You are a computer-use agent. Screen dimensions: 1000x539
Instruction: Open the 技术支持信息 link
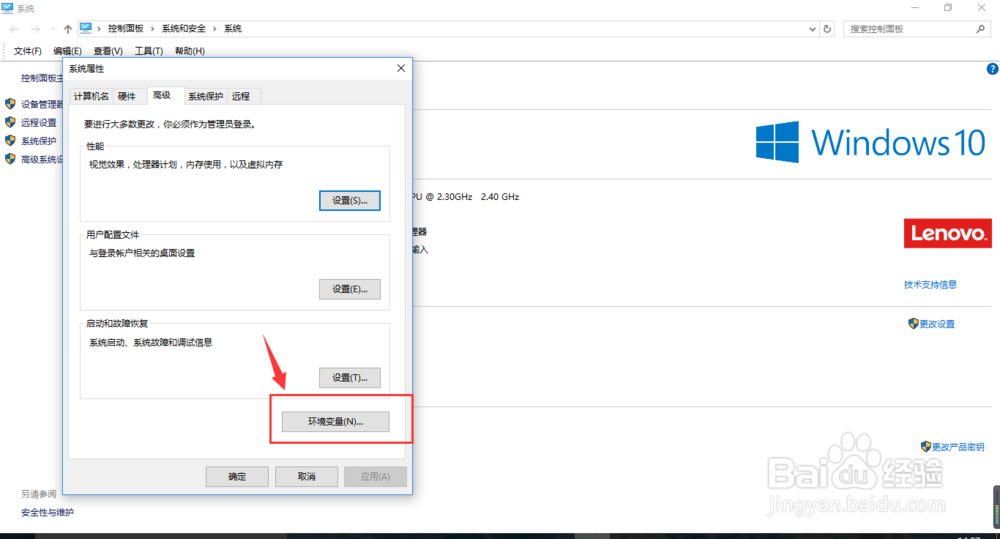click(930, 284)
